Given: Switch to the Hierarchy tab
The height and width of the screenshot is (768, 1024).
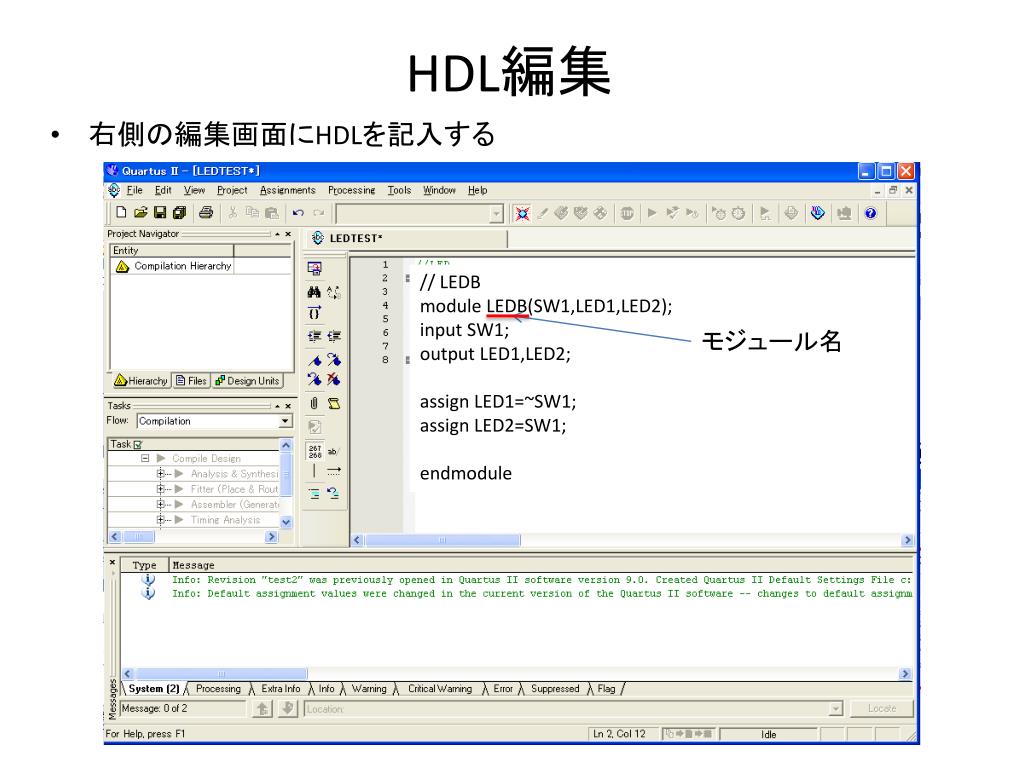Looking at the screenshot, I should click(x=141, y=381).
